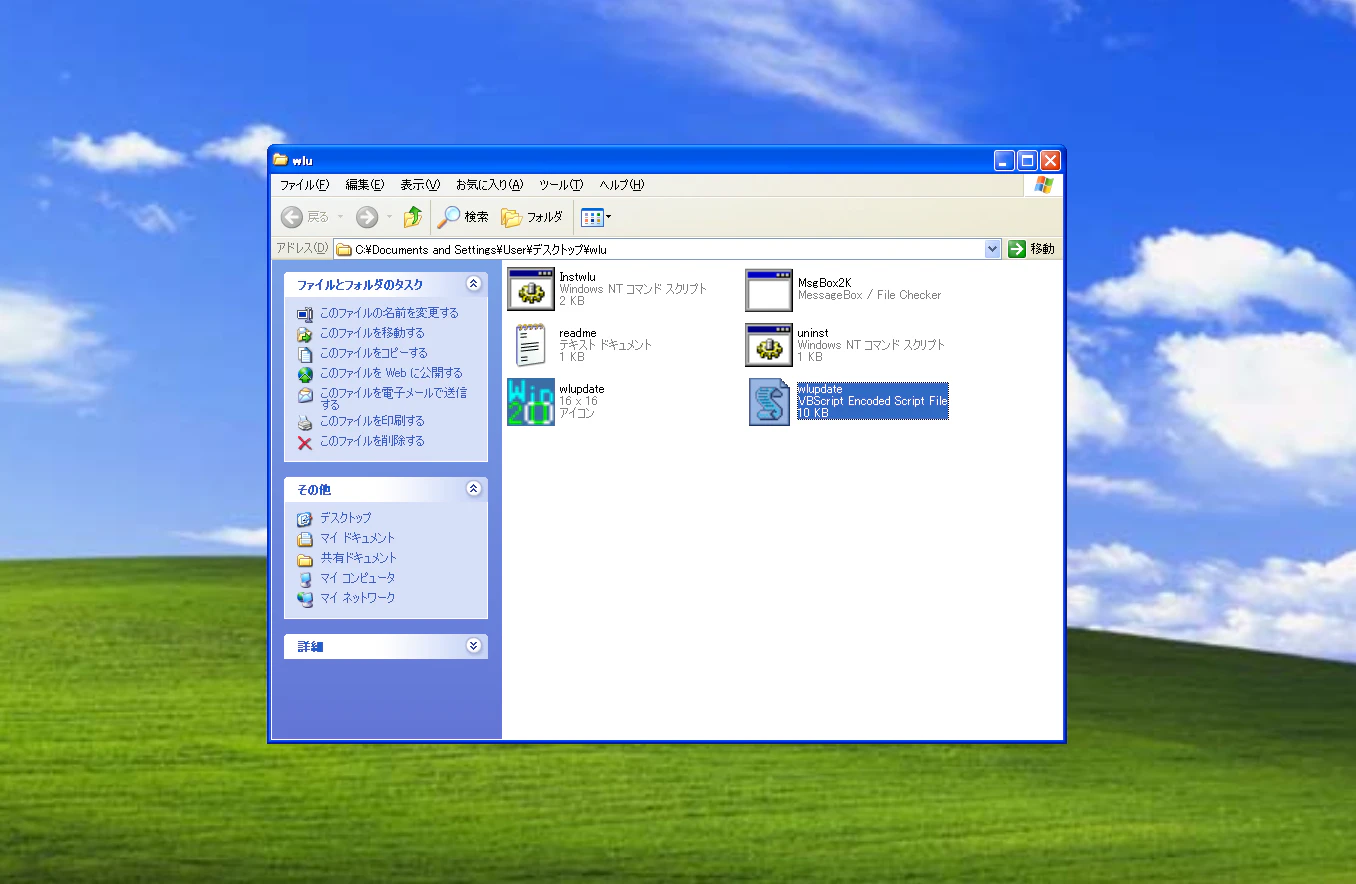Viewport: 1356px width, 884px height.
Task: Click 'このファイルを印刷する' link
Action: 372,421
